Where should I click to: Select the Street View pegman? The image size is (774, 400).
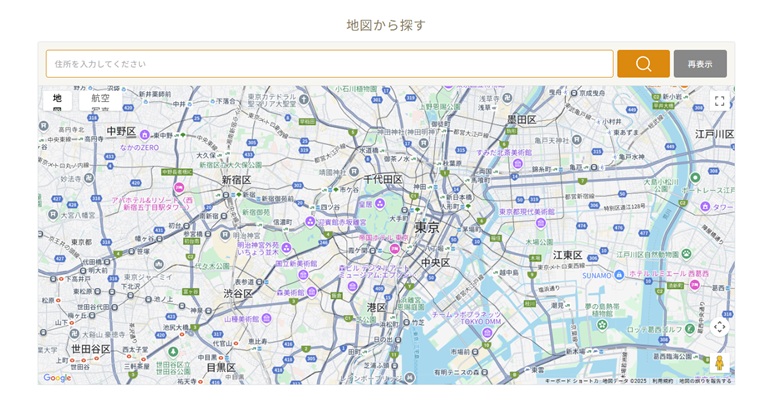click(x=720, y=363)
